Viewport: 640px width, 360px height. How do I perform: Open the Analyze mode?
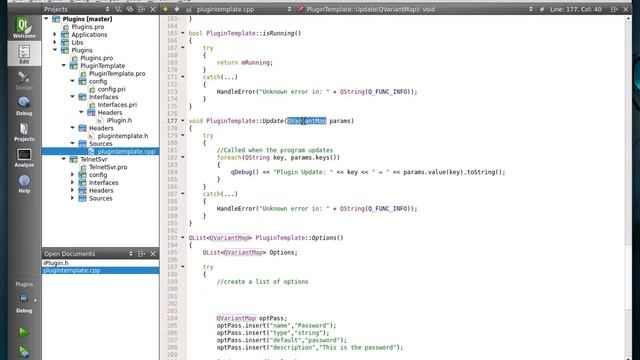pos(24,158)
